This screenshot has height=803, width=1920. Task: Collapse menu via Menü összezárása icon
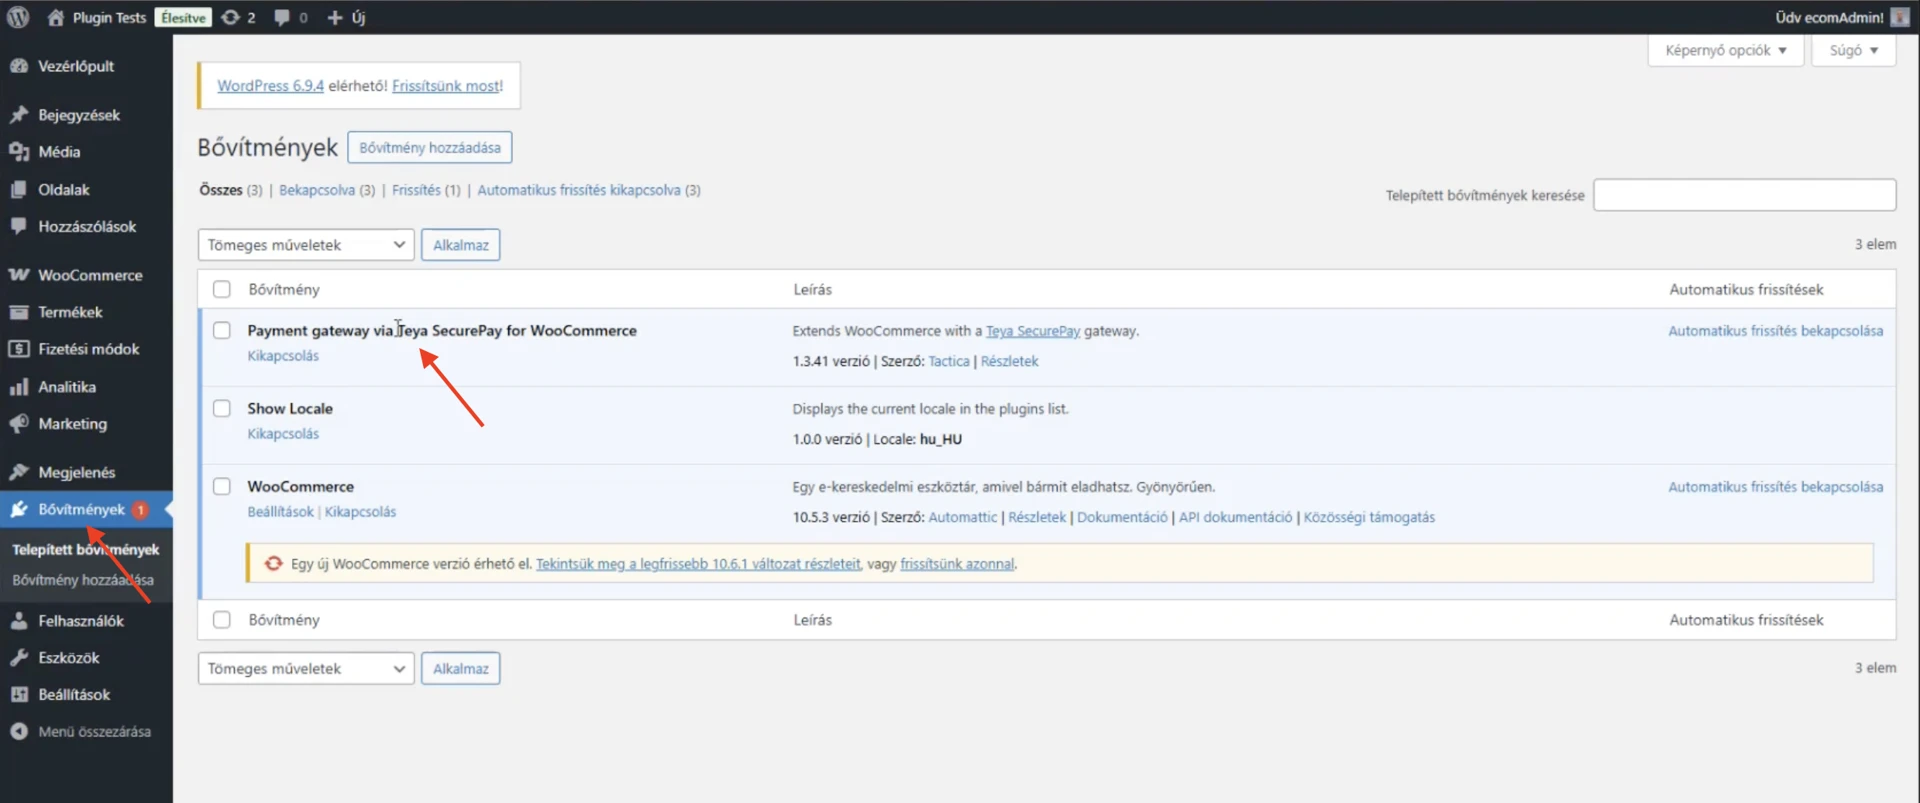(19, 732)
